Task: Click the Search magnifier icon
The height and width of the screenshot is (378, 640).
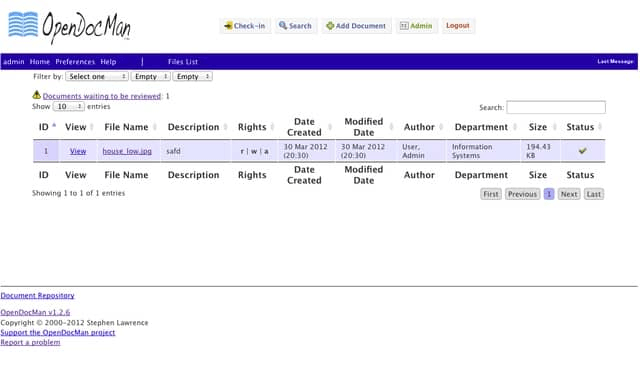Action: tap(282, 25)
